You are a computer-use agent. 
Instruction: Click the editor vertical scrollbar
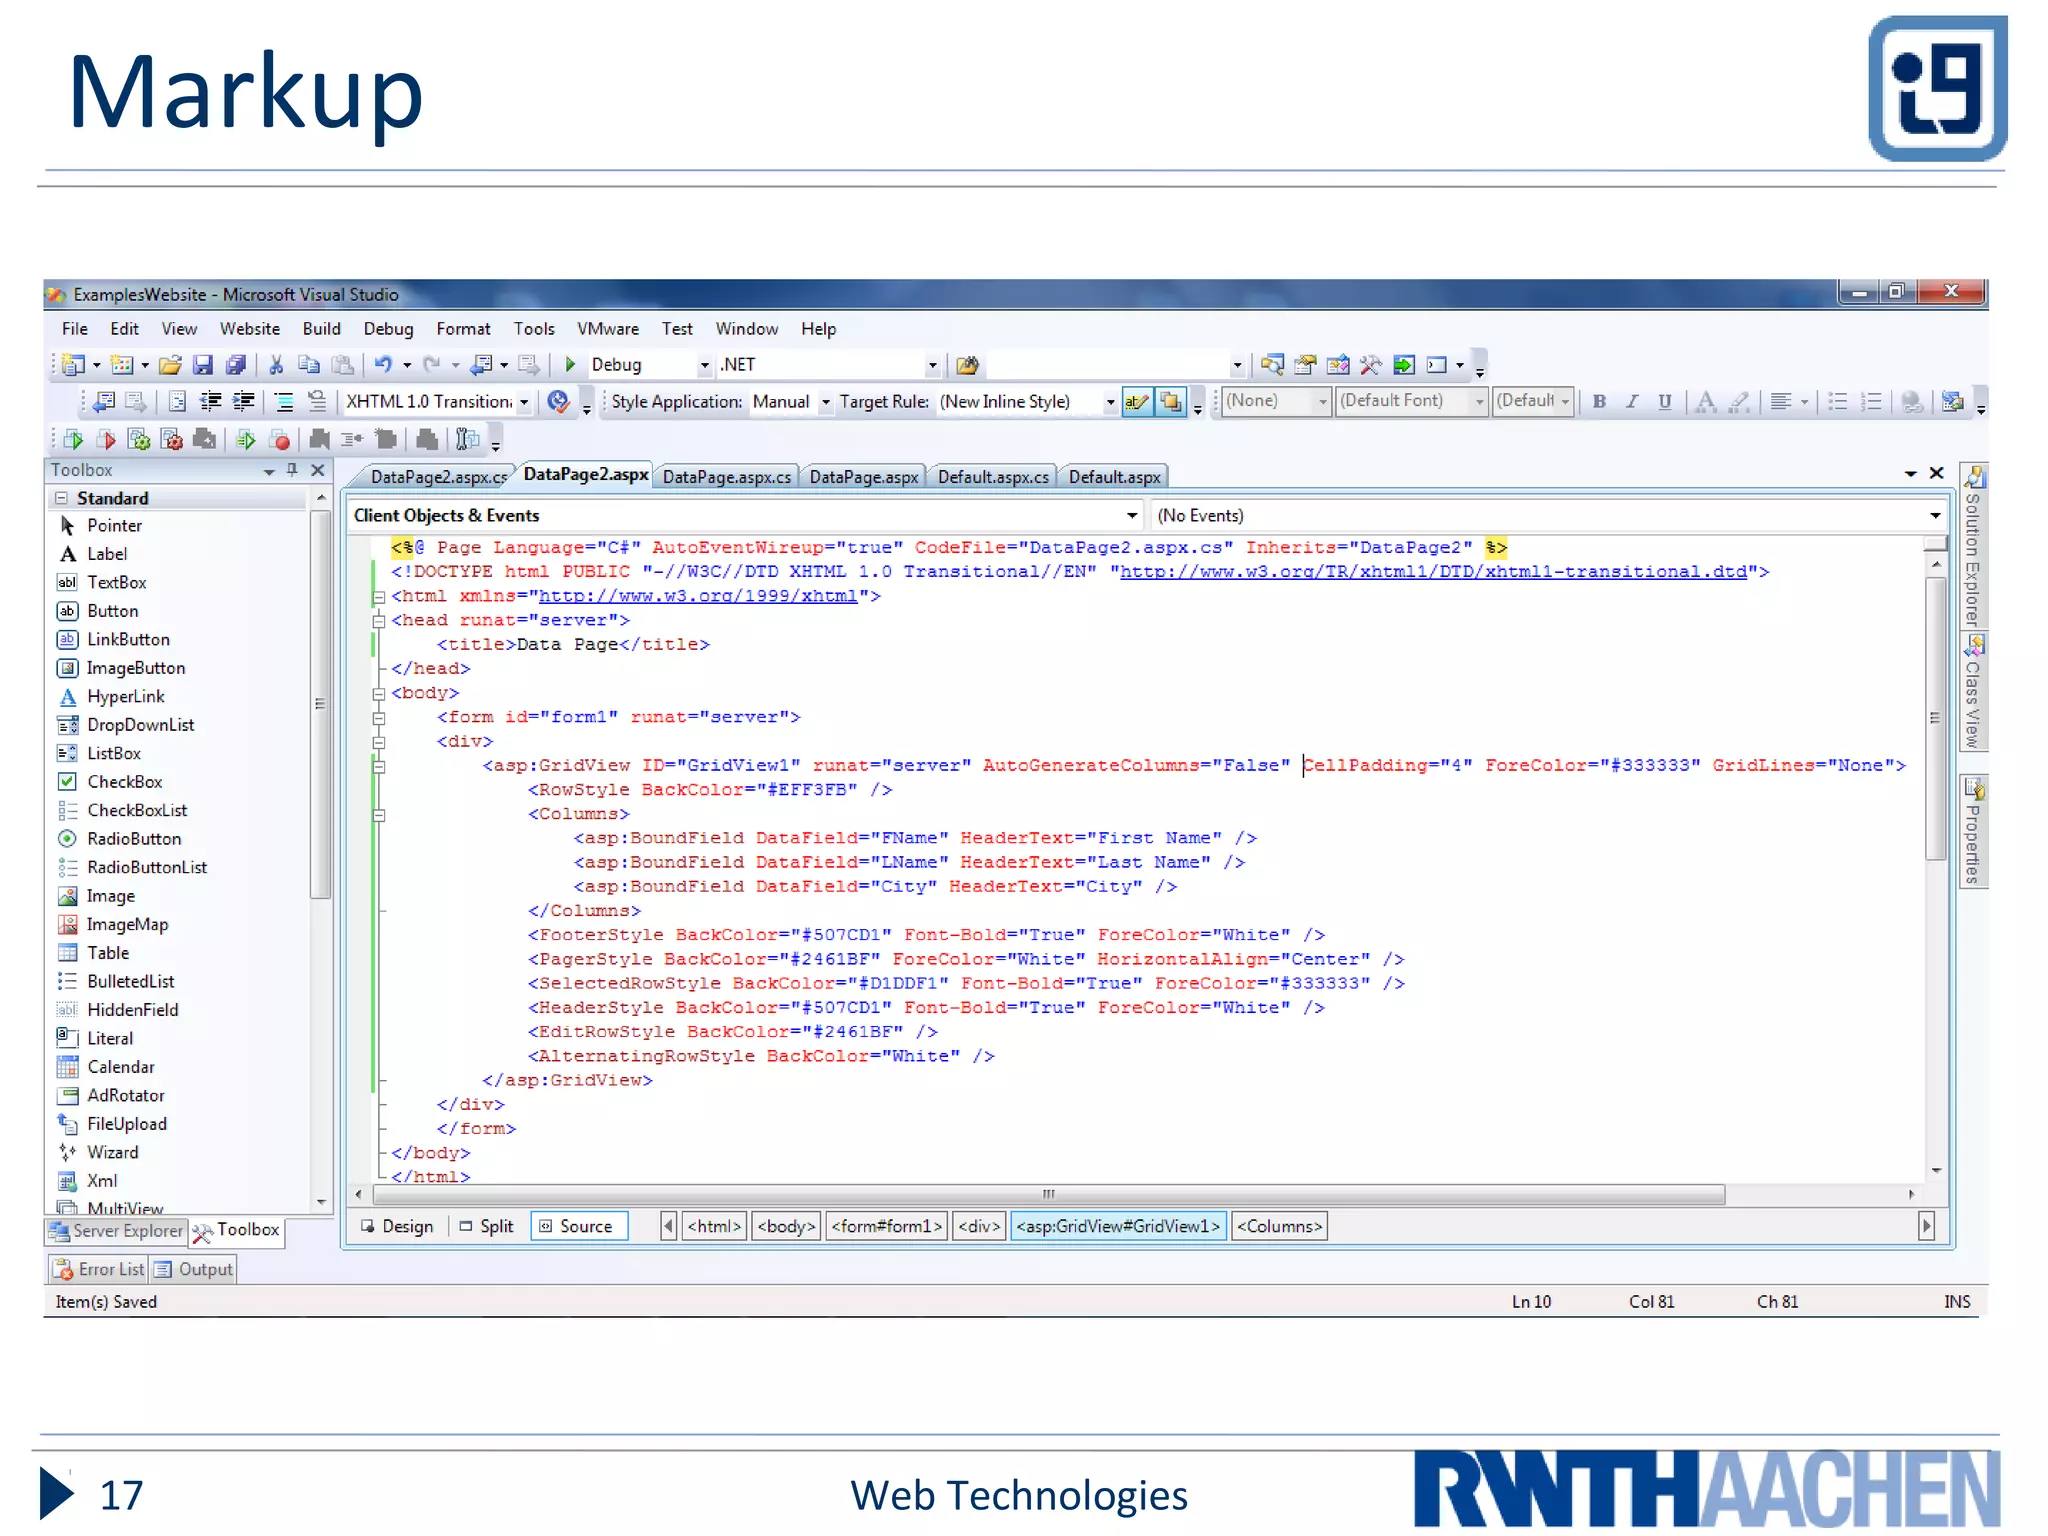tap(1936, 716)
